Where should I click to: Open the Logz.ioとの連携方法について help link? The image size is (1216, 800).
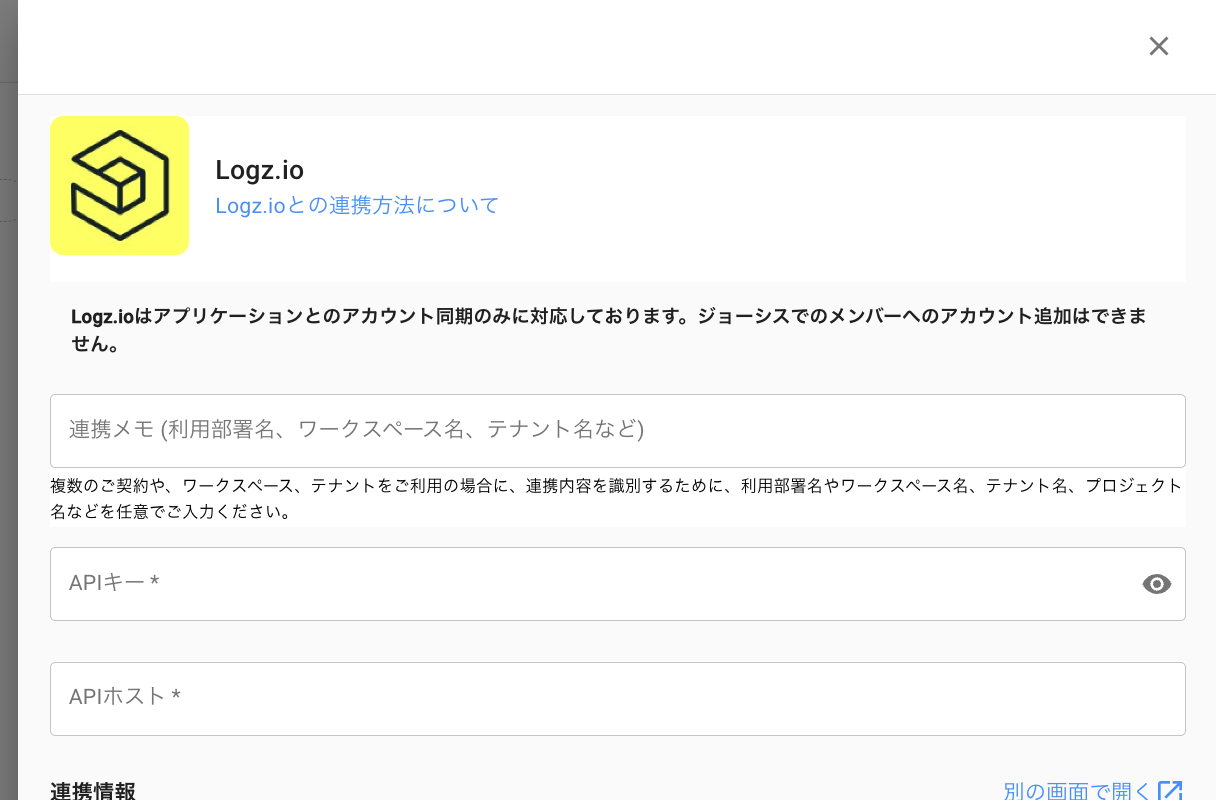tap(357, 206)
